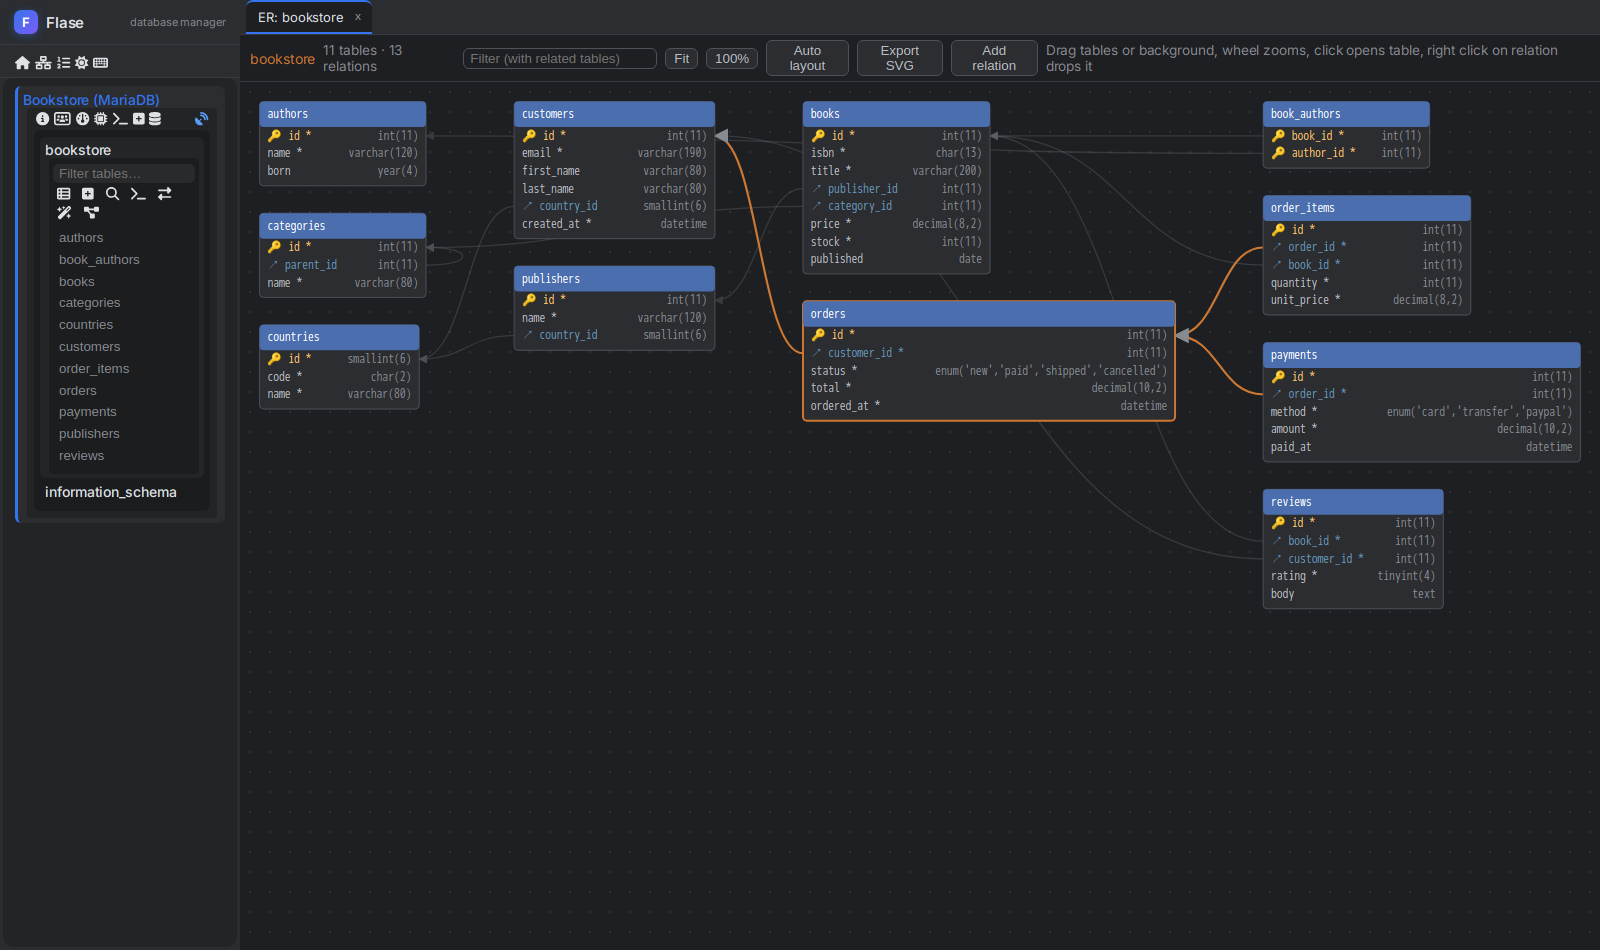Close the ER: bookstore tab
This screenshot has height=950, width=1600.
[x=358, y=17]
